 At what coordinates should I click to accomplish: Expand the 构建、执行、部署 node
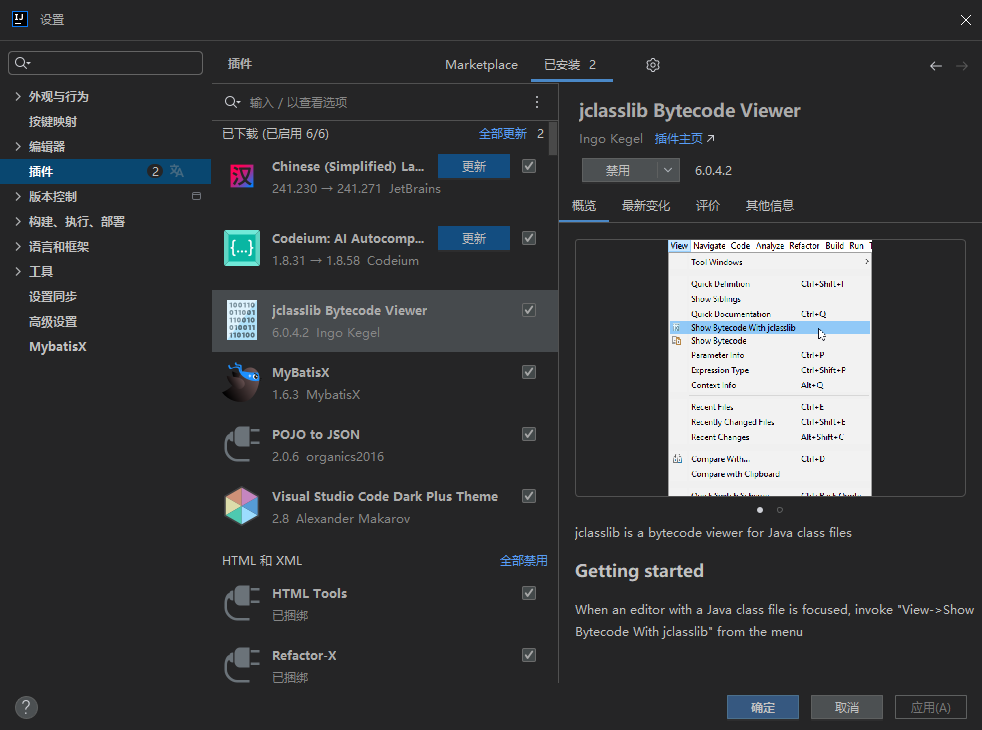(18, 222)
